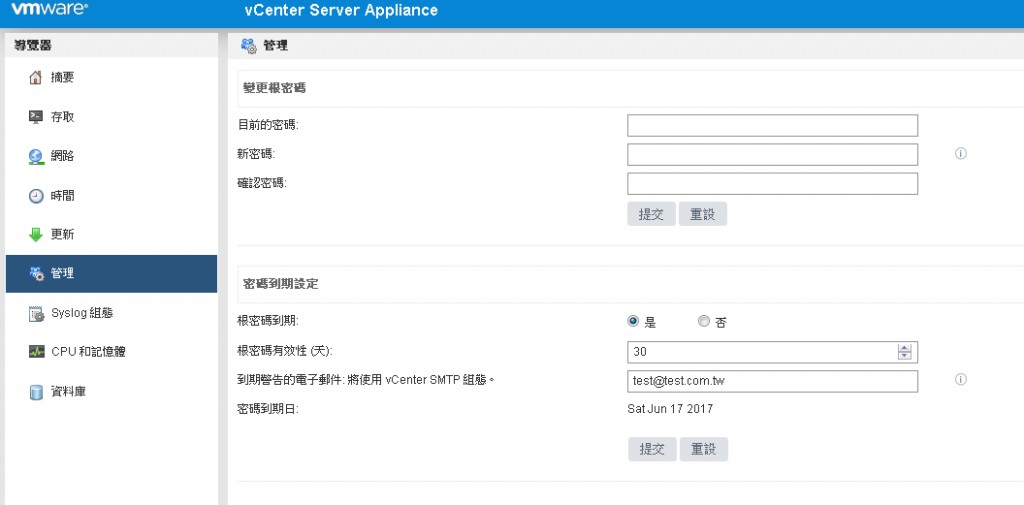Submit (提交) the root password change
The height and width of the screenshot is (505, 1024).
click(651, 214)
